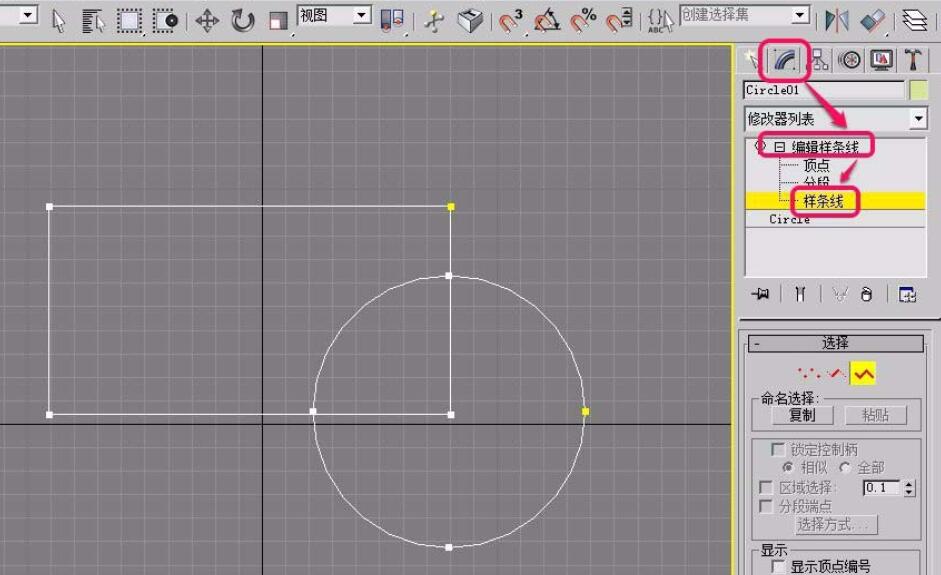Enable the 分段端点 checkbox

[766, 506]
